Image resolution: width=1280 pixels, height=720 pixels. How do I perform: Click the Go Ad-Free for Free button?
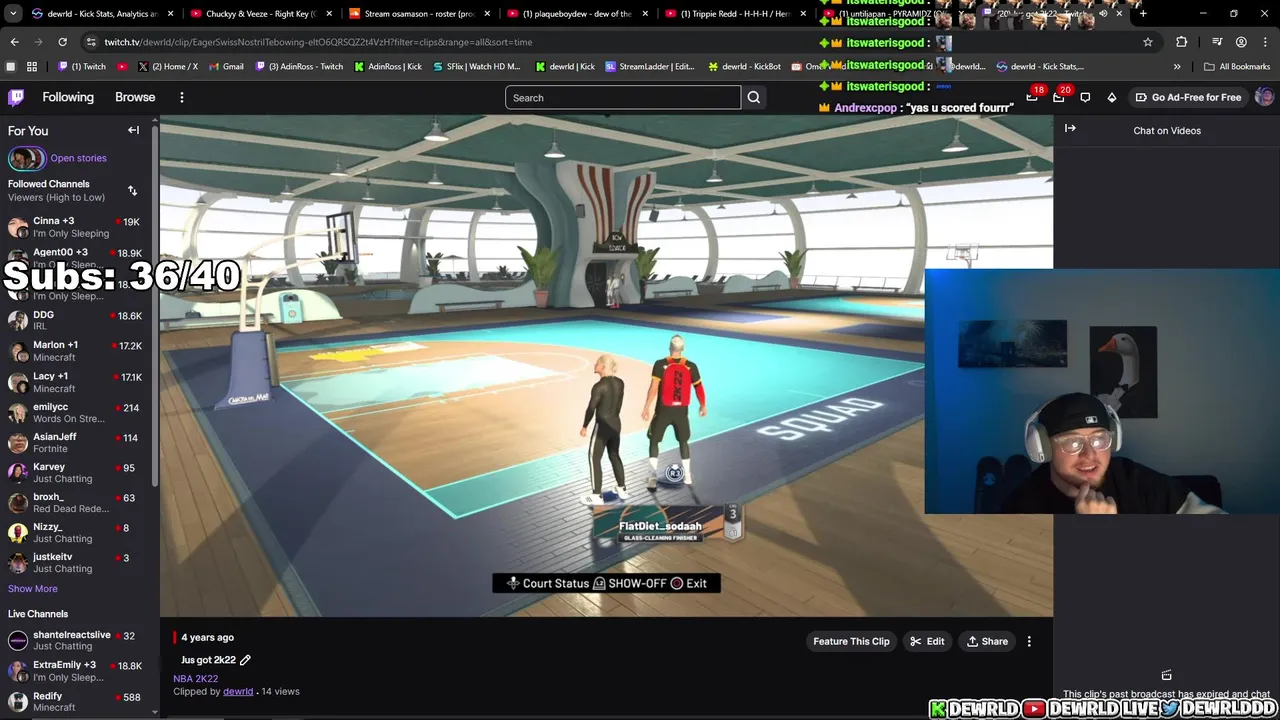(x=1188, y=97)
